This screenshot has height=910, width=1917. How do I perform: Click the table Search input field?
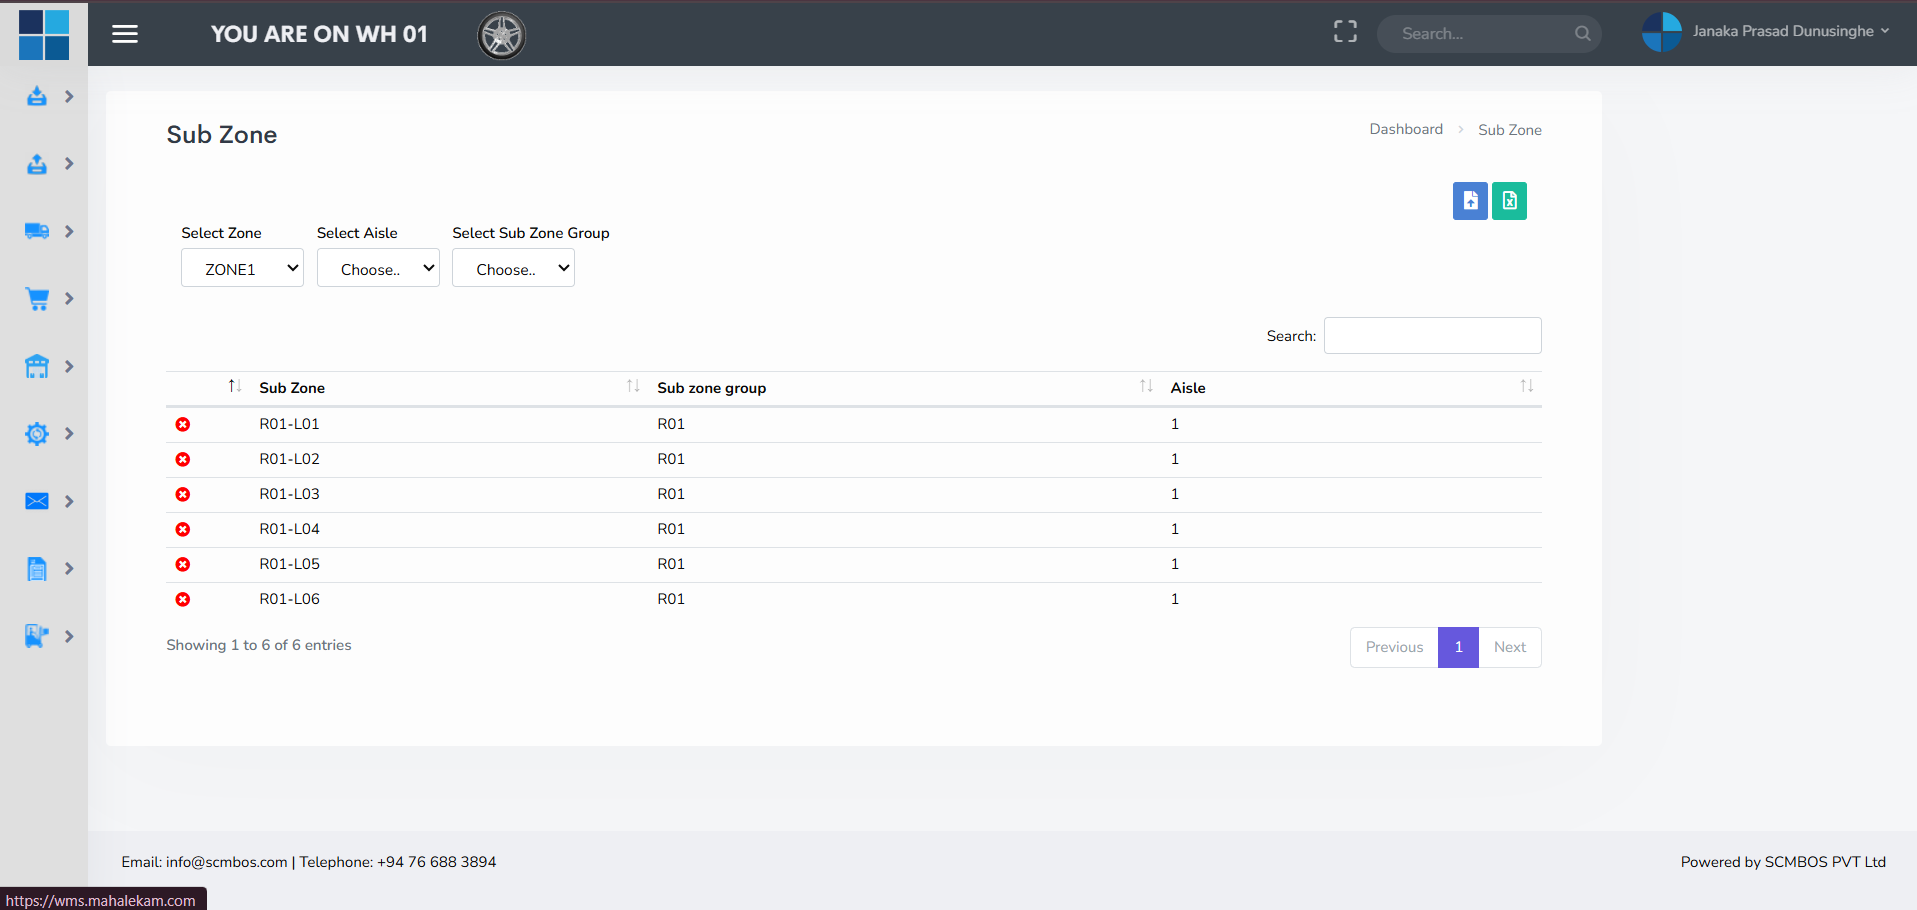(1432, 336)
